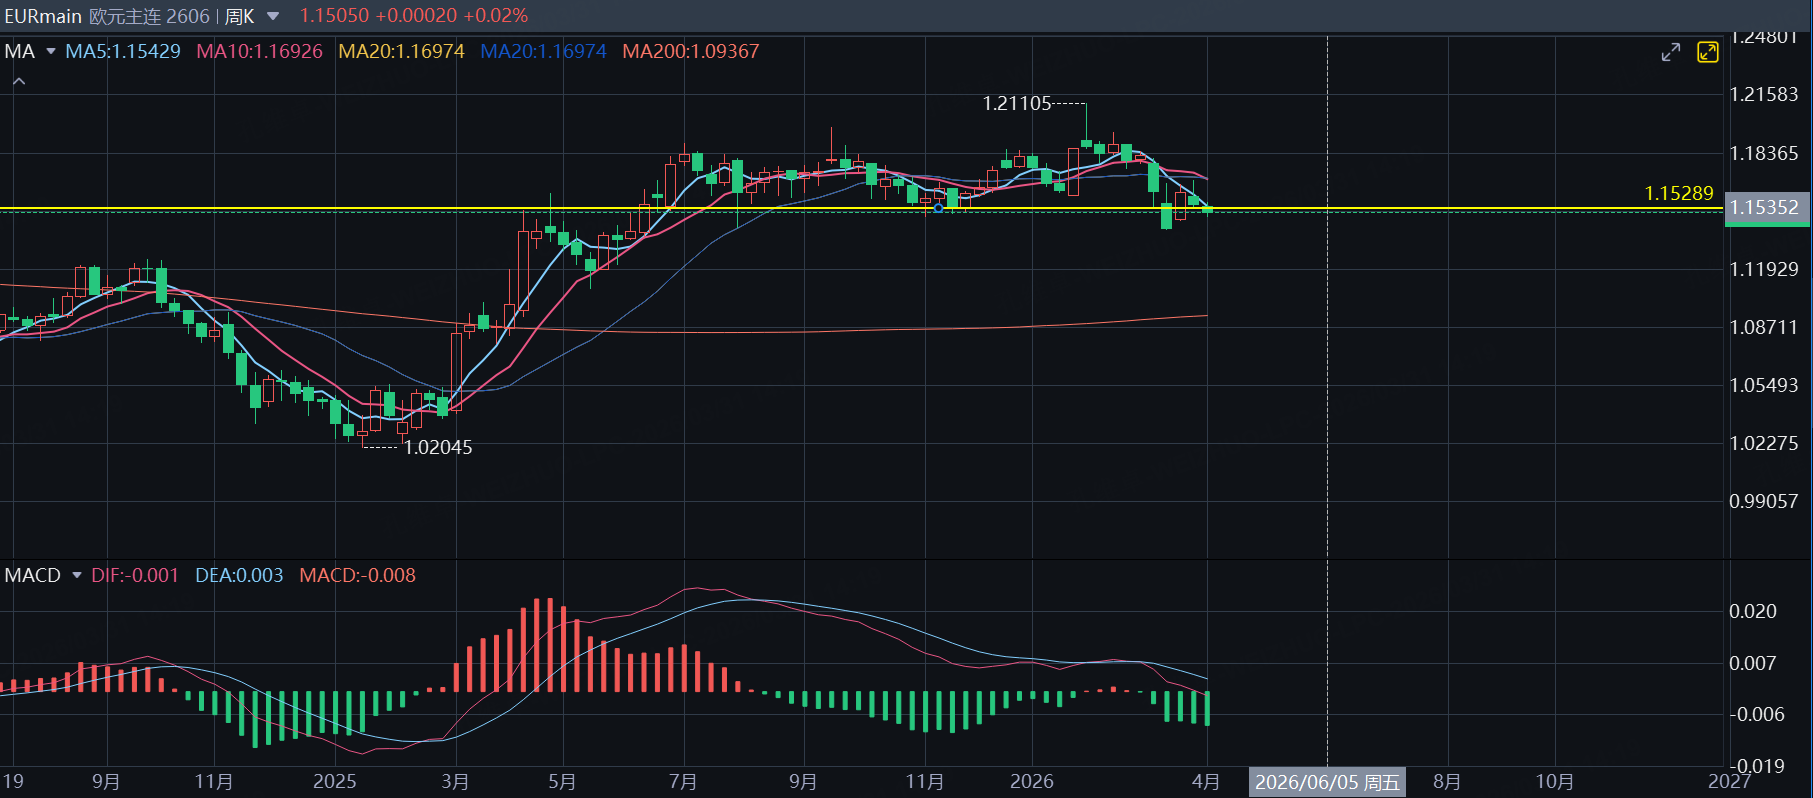The height and width of the screenshot is (798, 1813).
Task: Click the blue circle marker on the chart
Action: tap(938, 208)
